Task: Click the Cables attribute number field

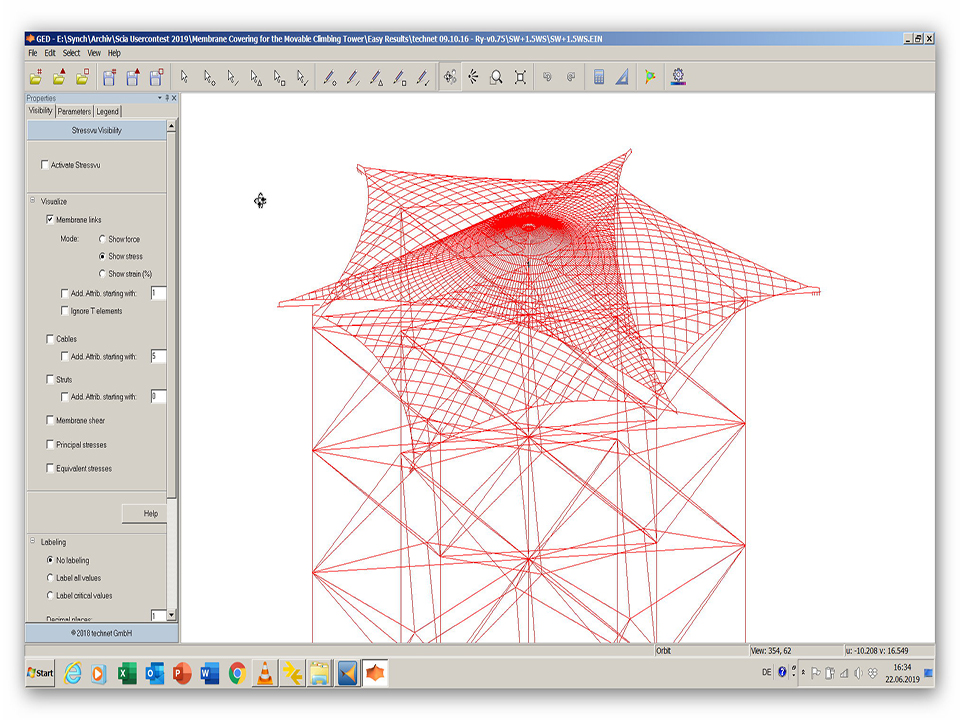Action: pos(157,356)
